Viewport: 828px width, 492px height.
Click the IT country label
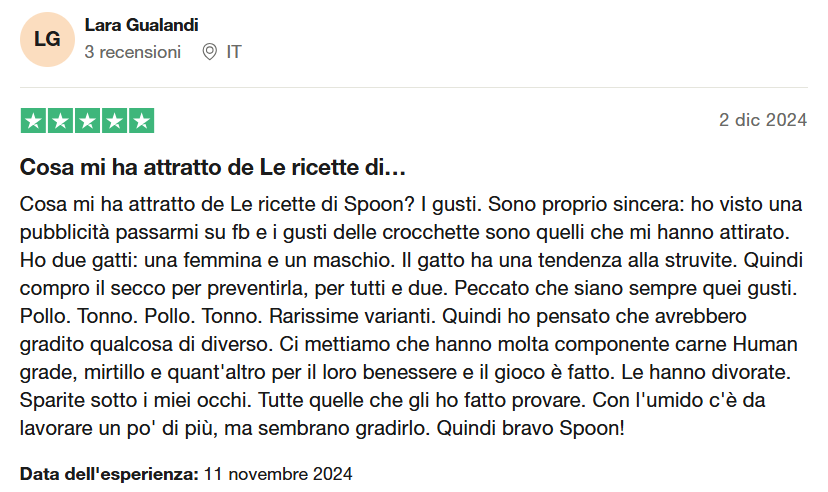233,51
